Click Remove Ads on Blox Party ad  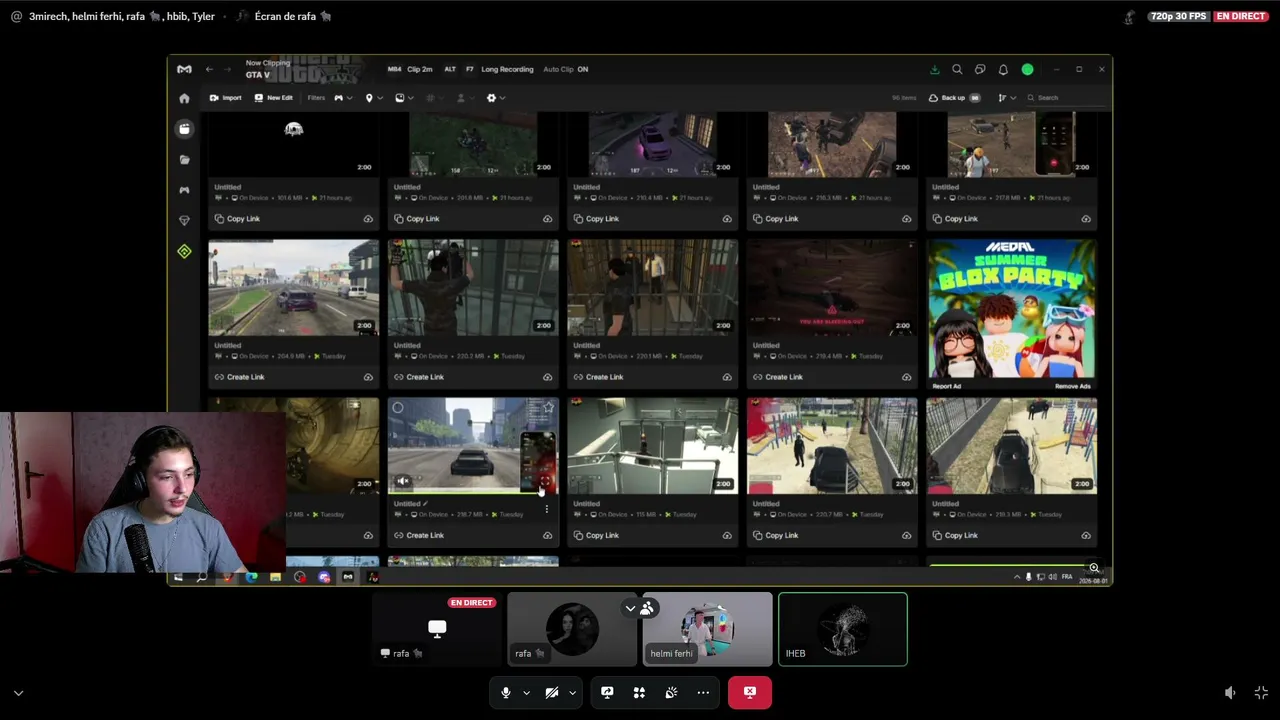[1072, 386]
